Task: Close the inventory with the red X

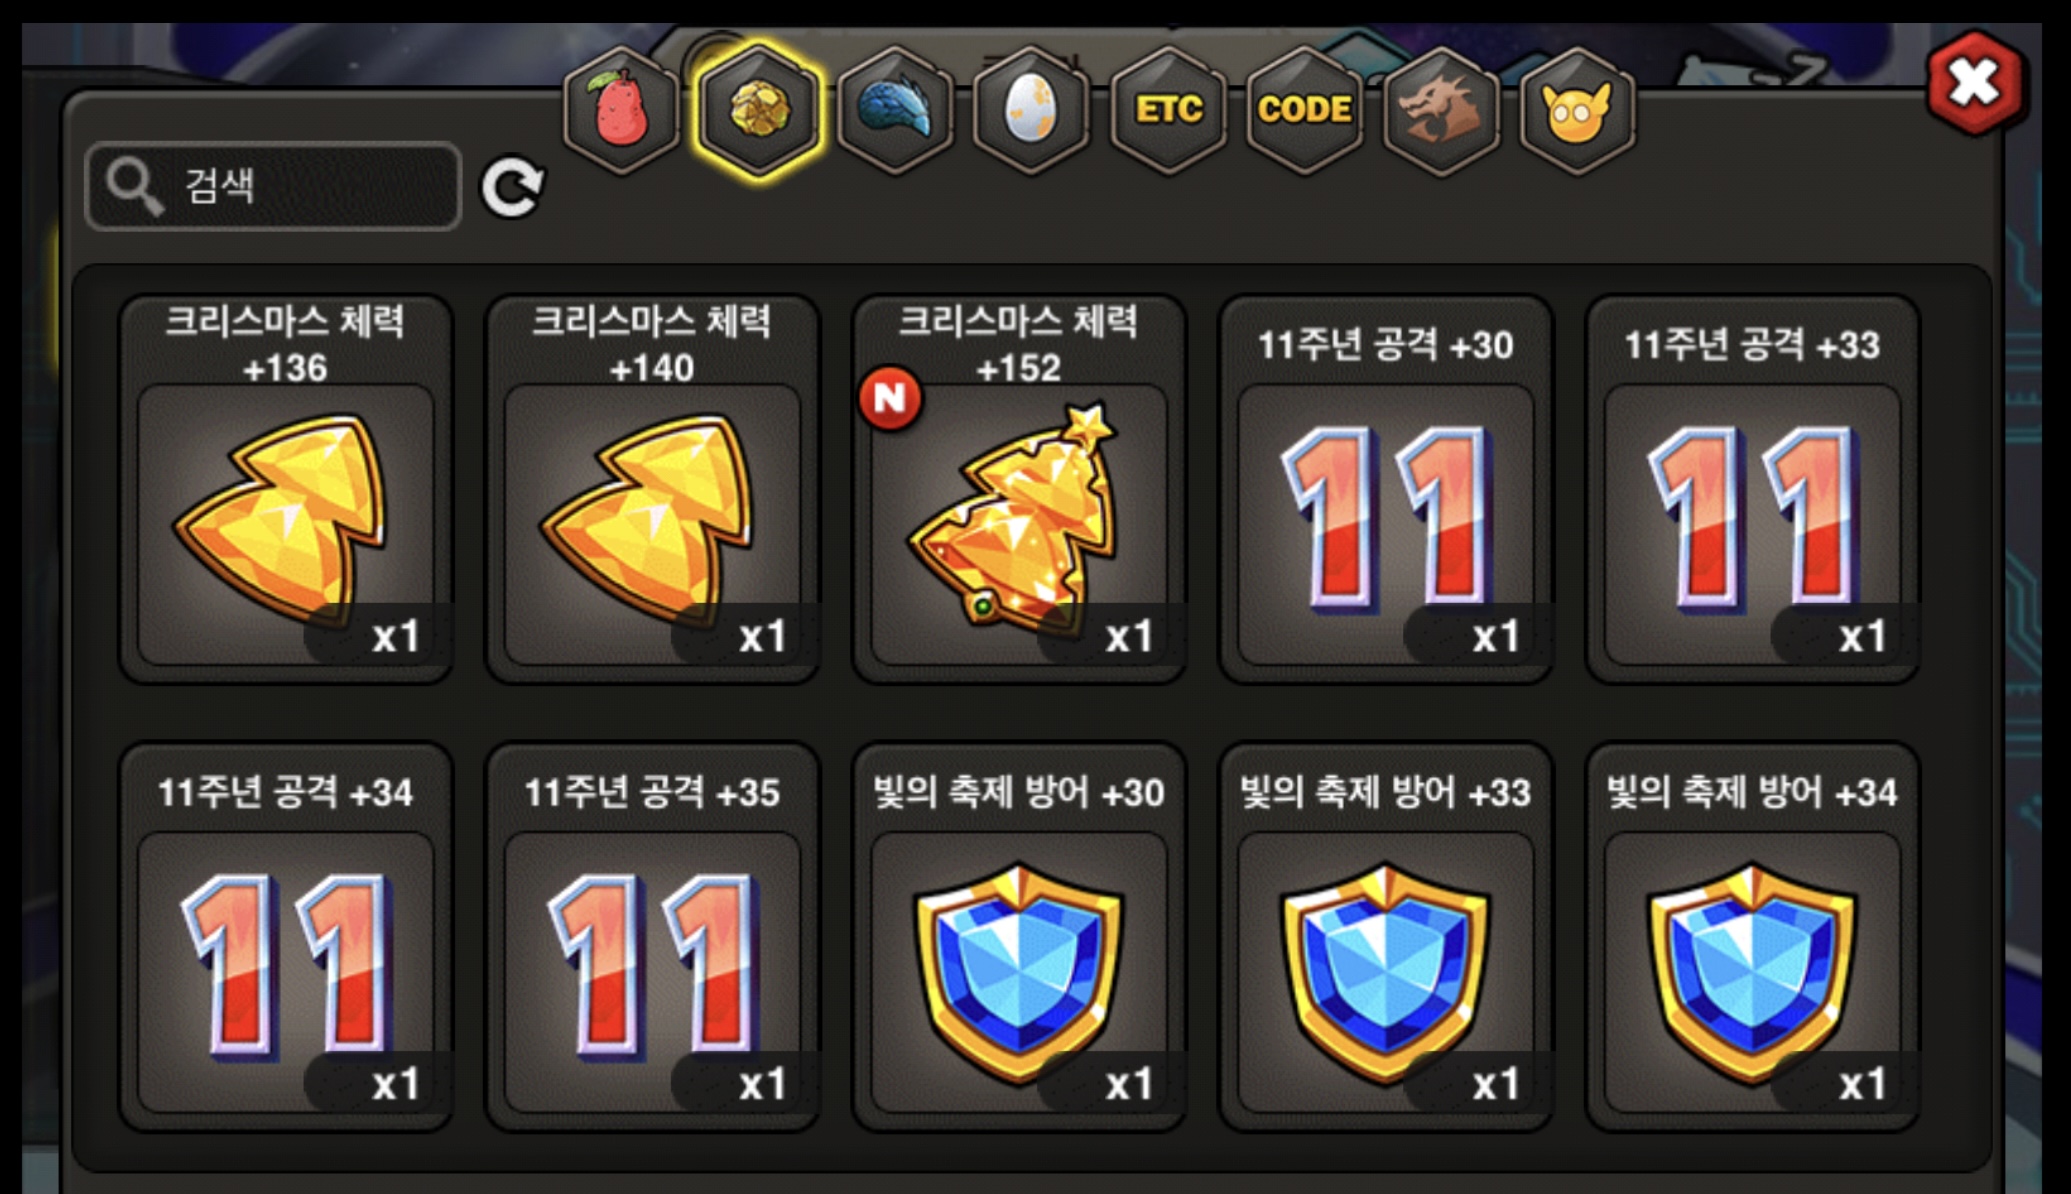Action: (1974, 82)
